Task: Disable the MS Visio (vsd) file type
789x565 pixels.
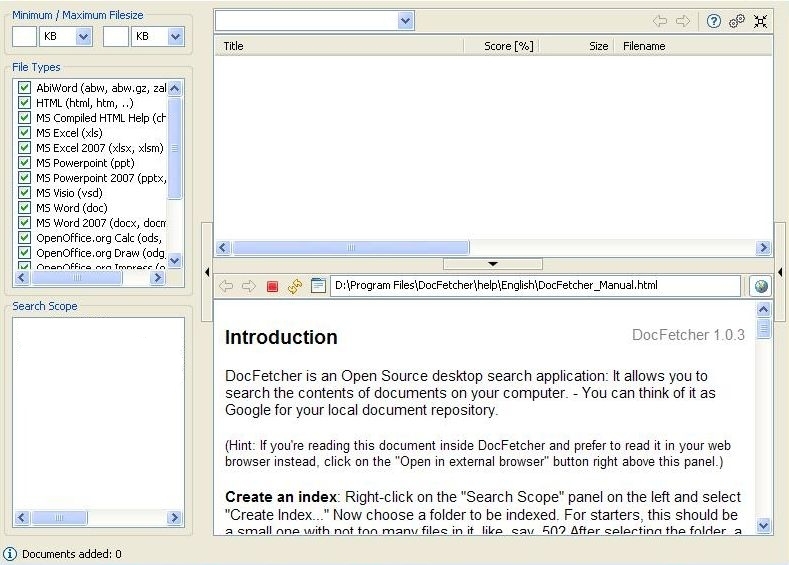Action: tap(25, 193)
